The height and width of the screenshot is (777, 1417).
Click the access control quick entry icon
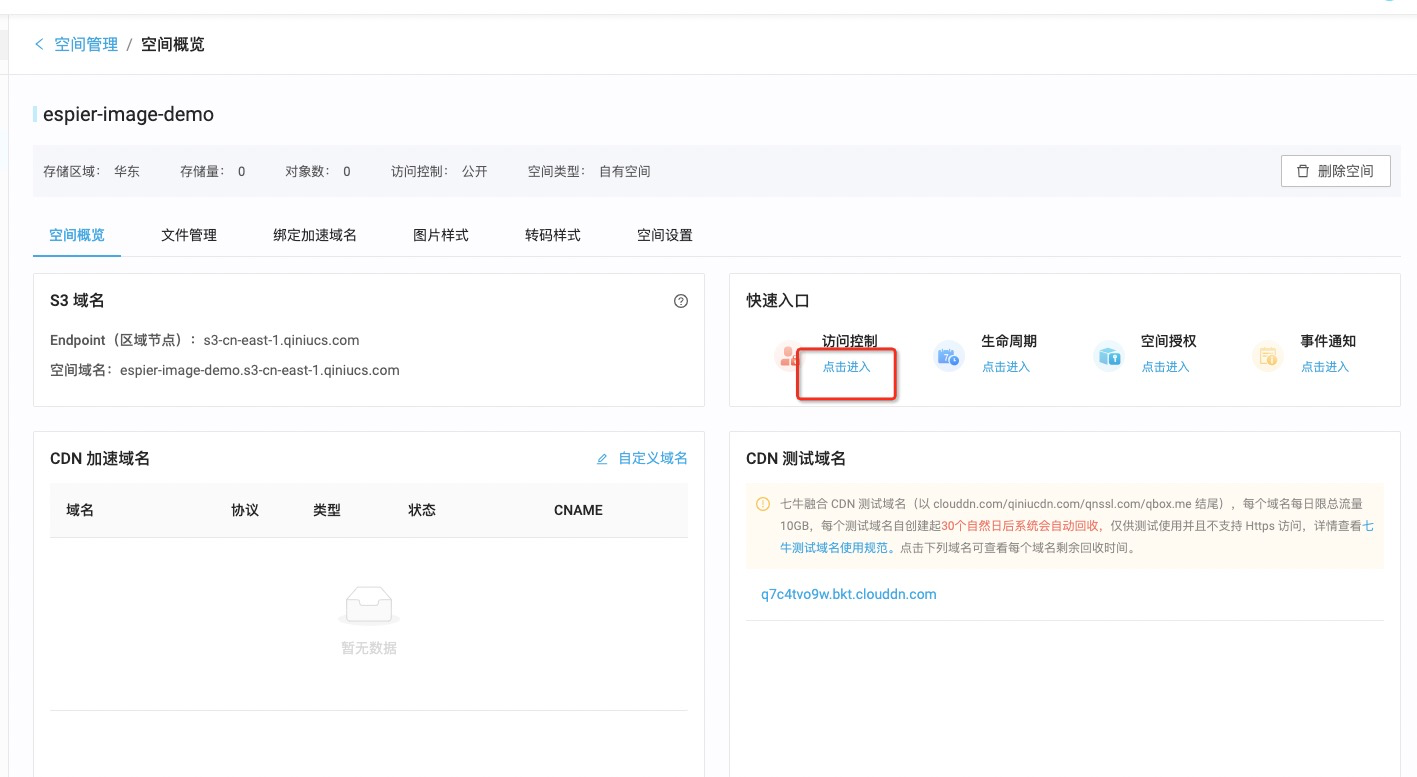point(789,356)
